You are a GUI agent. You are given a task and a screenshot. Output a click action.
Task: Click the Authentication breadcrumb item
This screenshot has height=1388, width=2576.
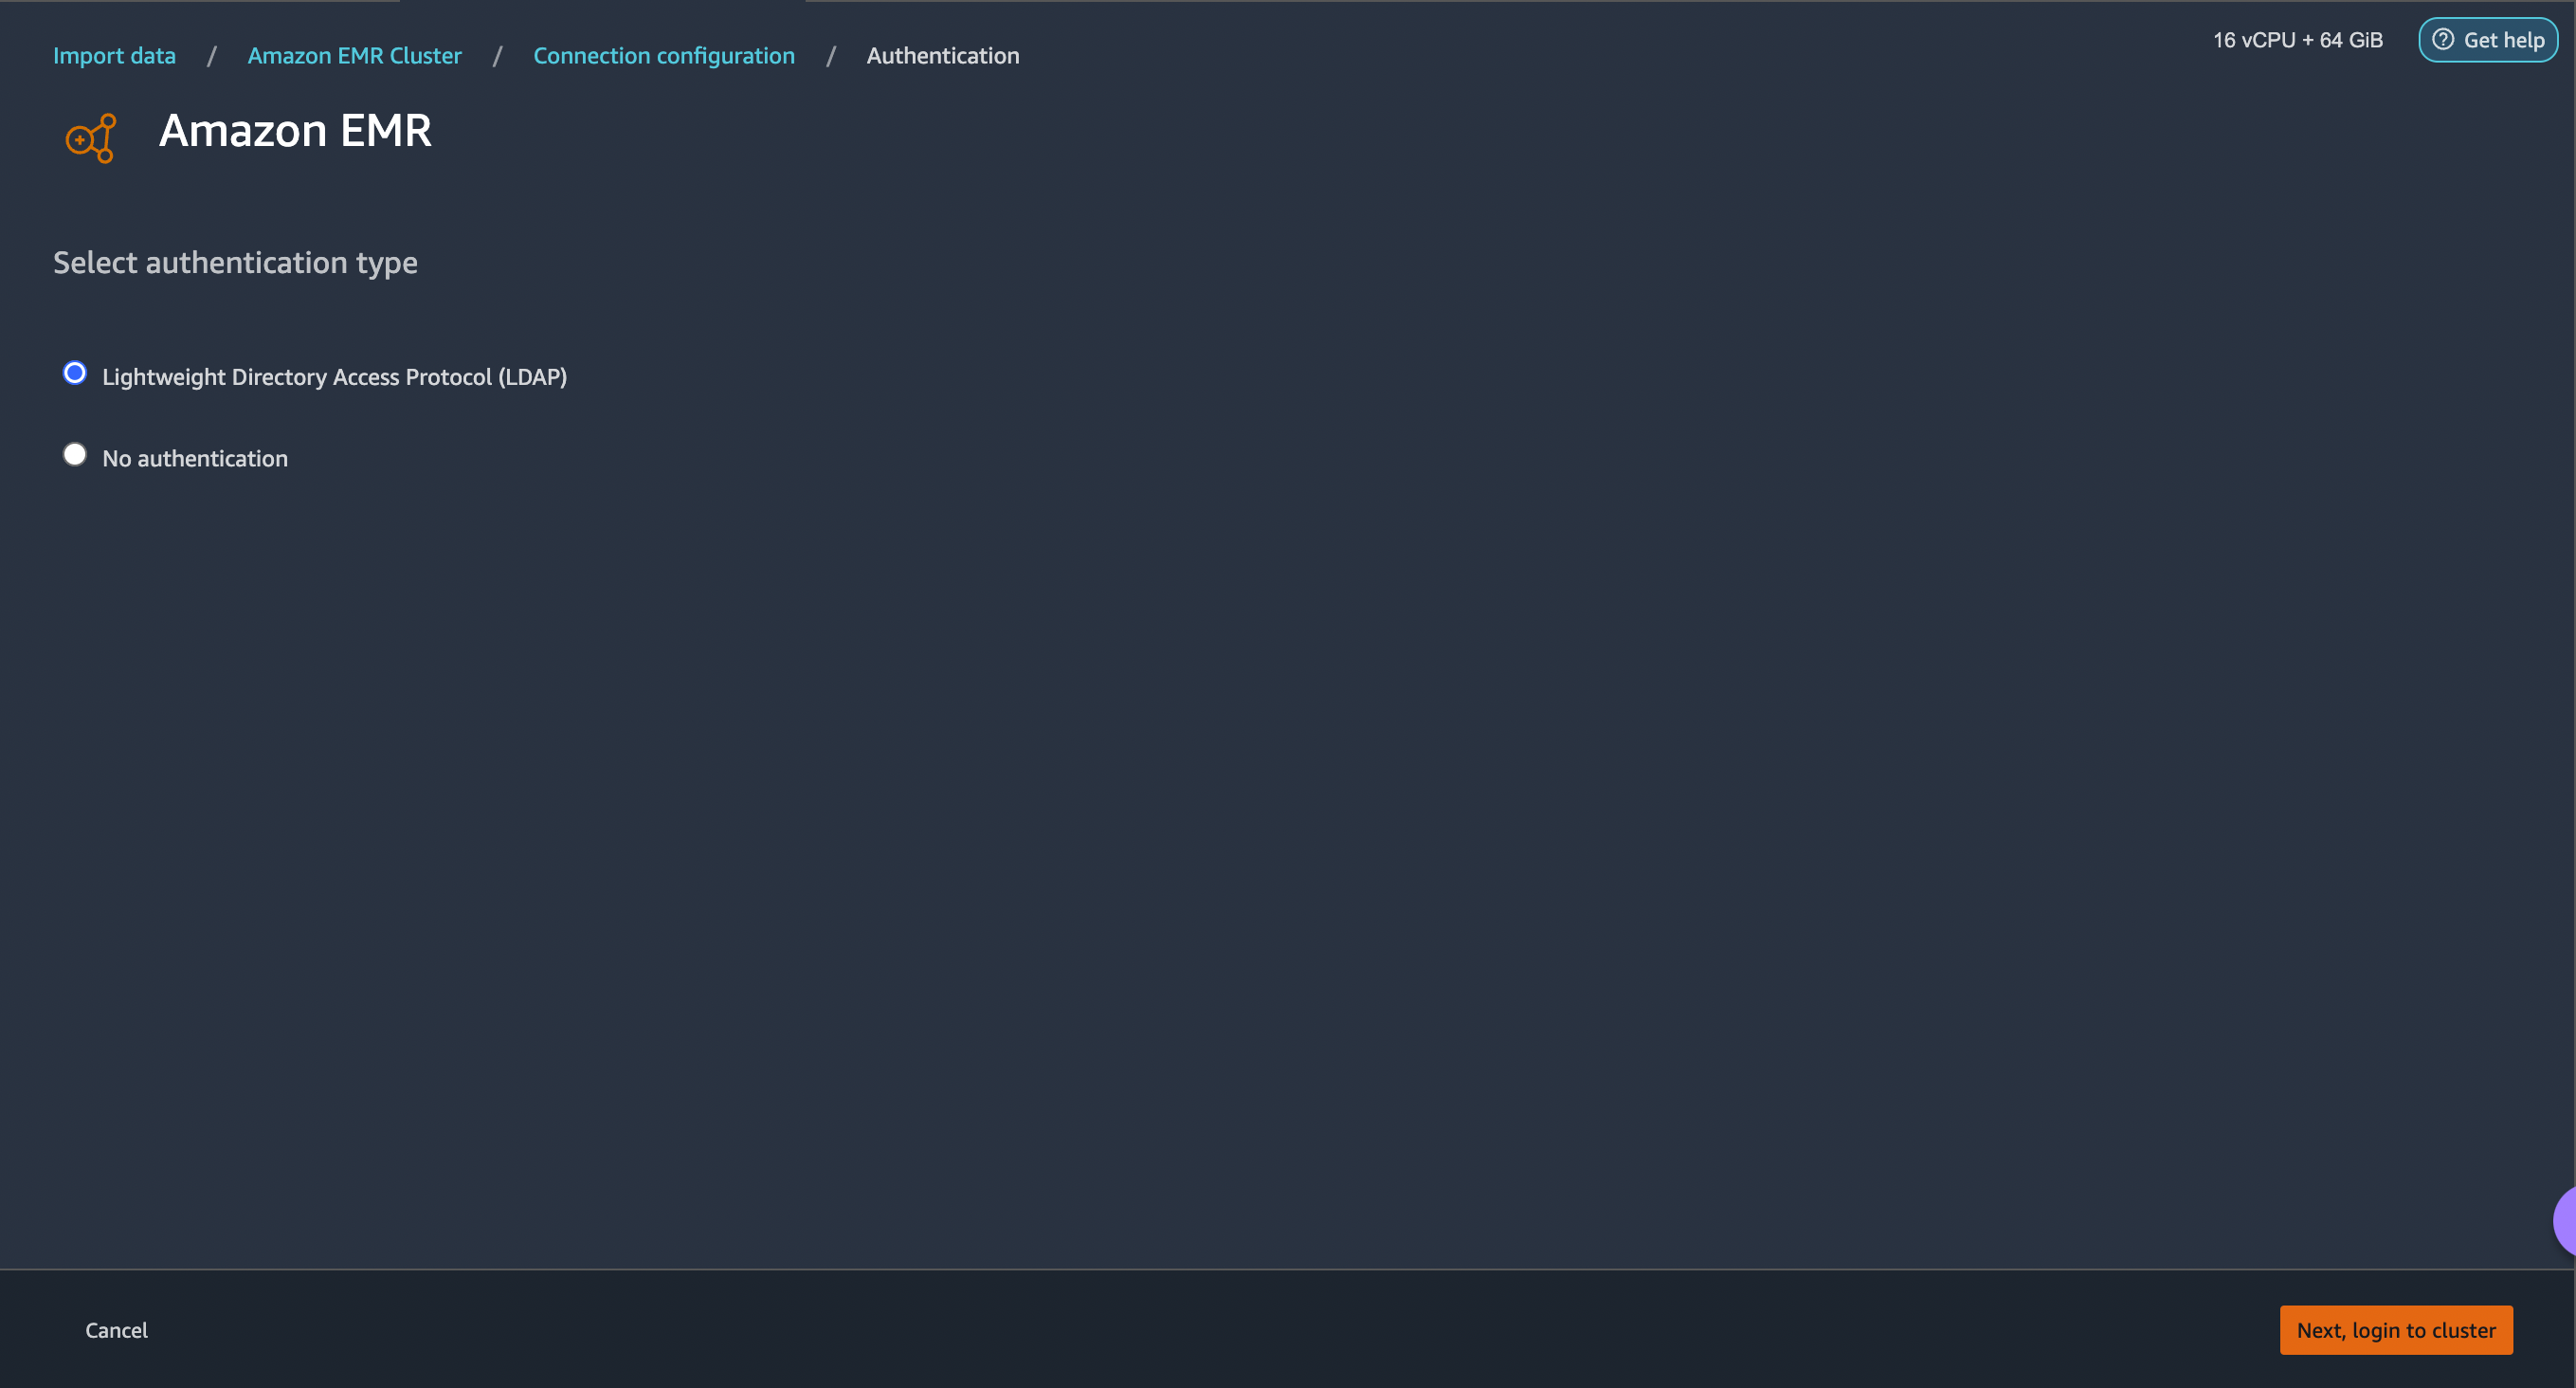point(943,56)
